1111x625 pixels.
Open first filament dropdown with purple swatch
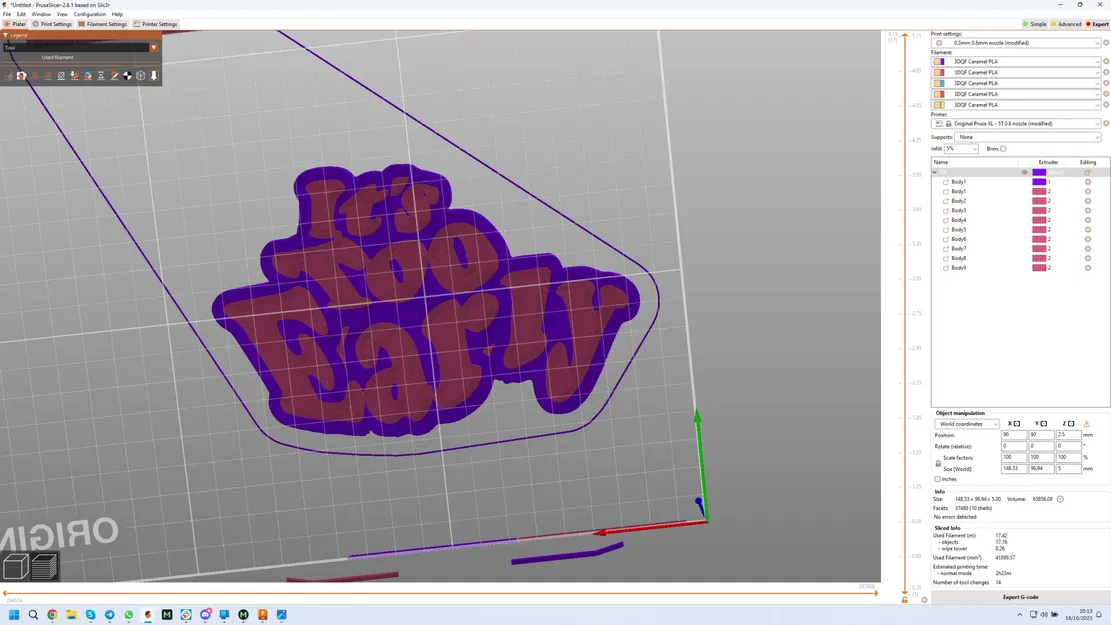pos(1017,62)
